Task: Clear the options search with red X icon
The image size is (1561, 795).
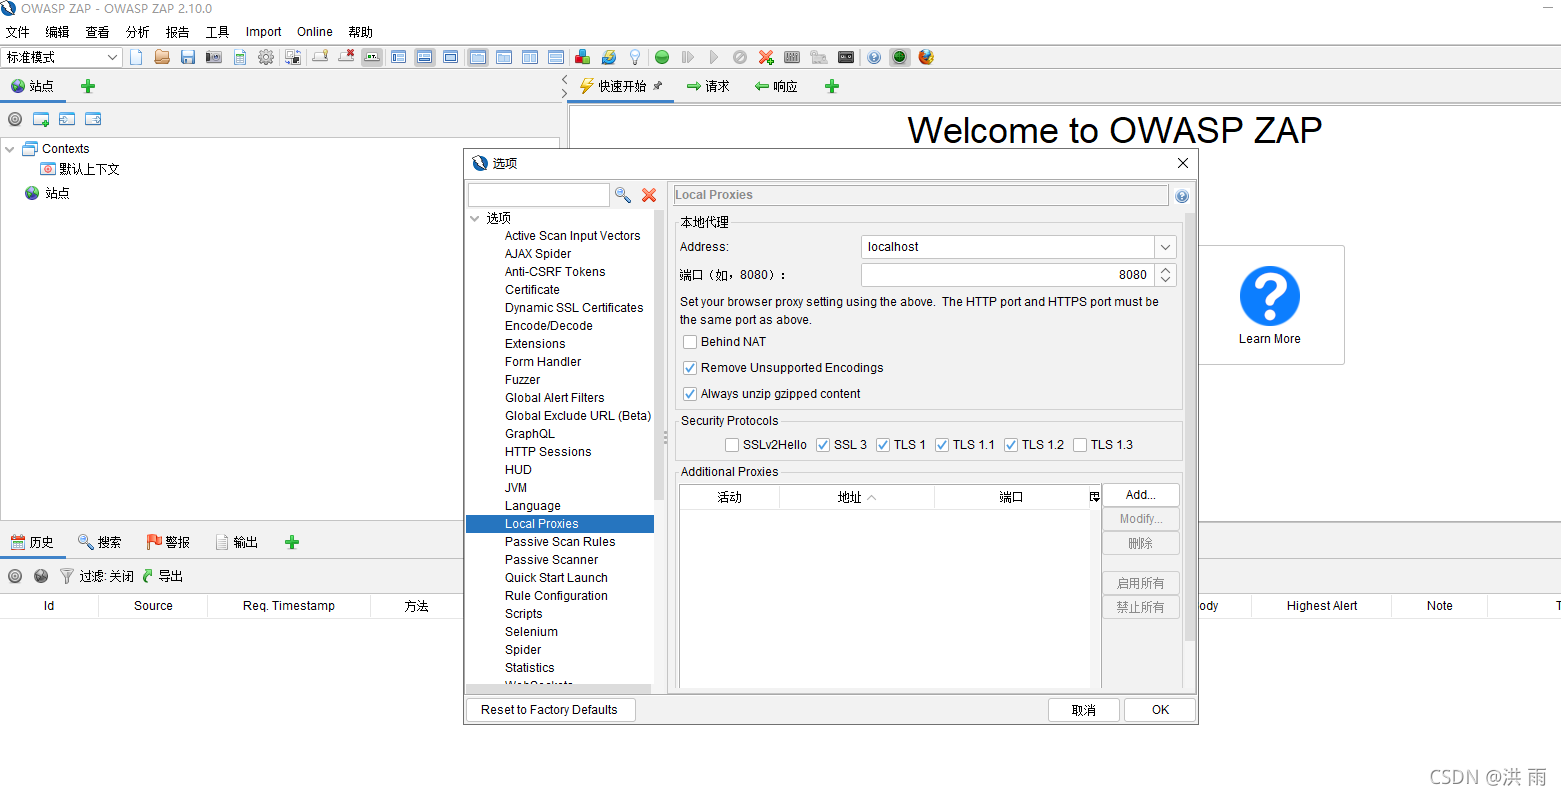Action: (649, 195)
